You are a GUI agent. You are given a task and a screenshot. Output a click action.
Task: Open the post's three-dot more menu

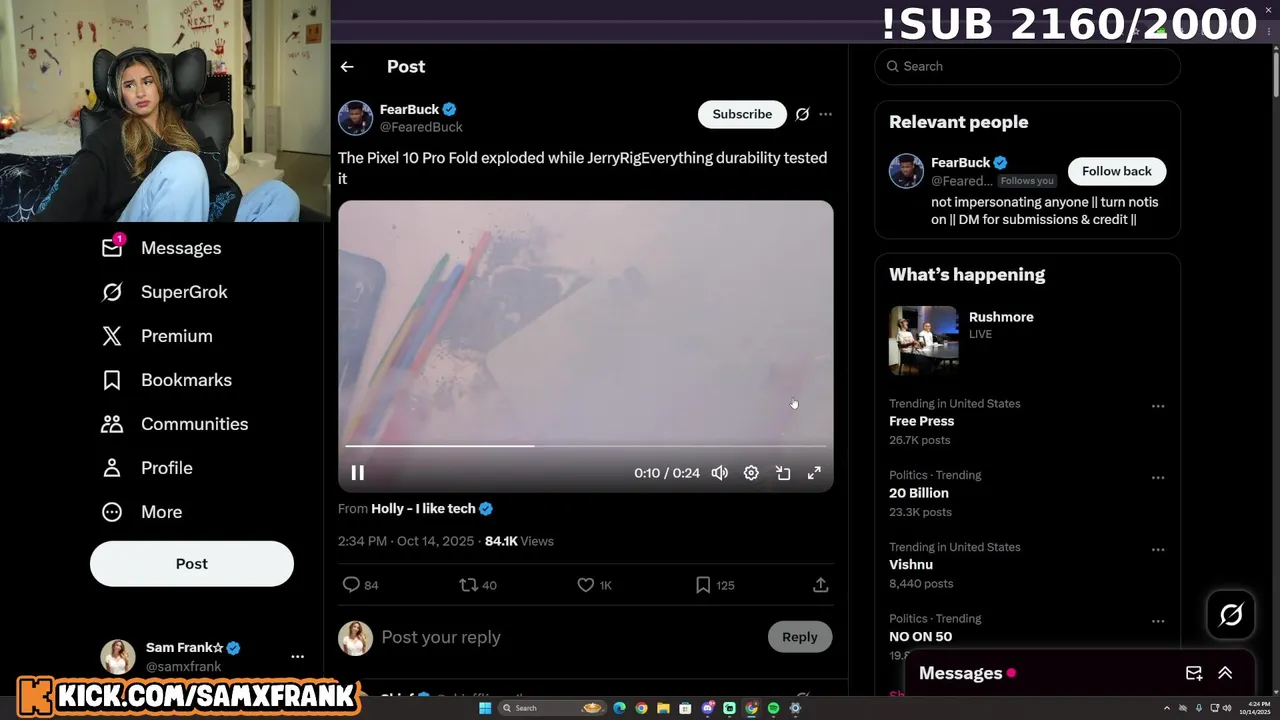click(x=825, y=114)
